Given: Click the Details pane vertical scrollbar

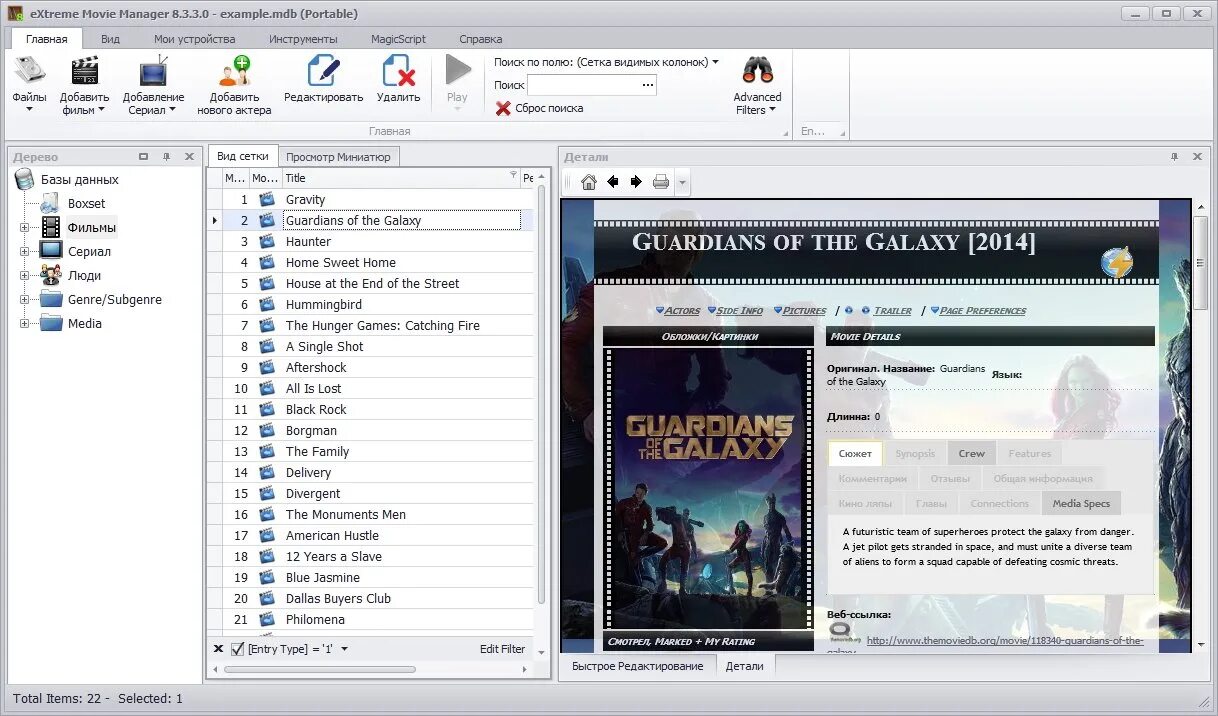Looking at the screenshot, I should 1201,262.
